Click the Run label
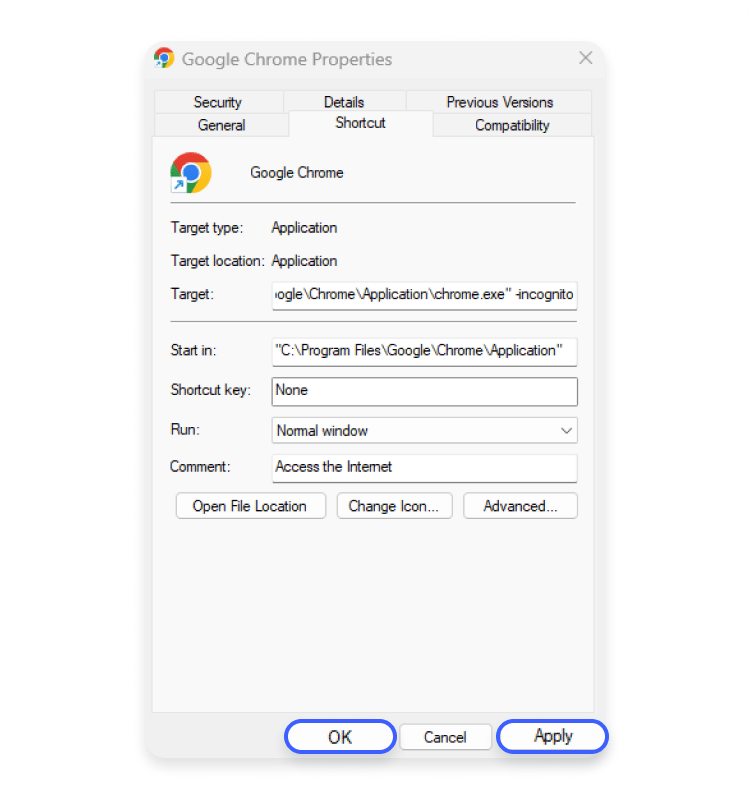The image size is (750, 800). pyautogui.click(x=185, y=430)
